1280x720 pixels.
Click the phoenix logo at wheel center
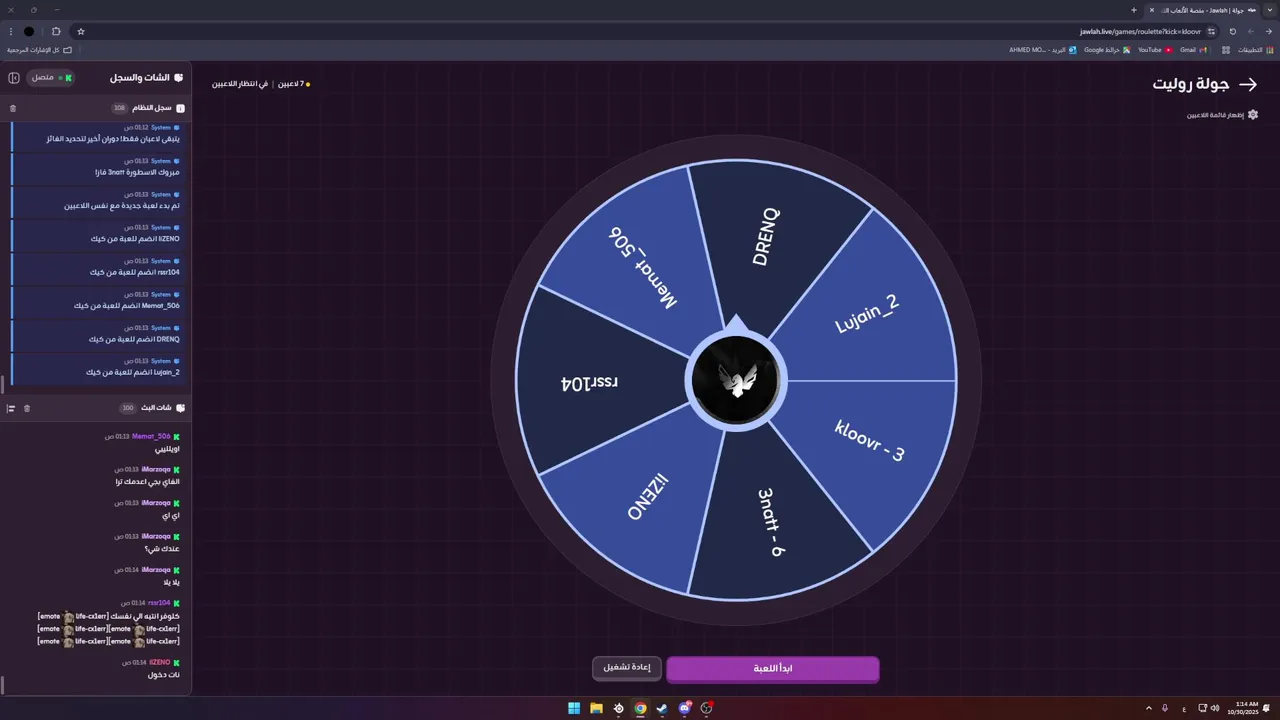pos(736,381)
